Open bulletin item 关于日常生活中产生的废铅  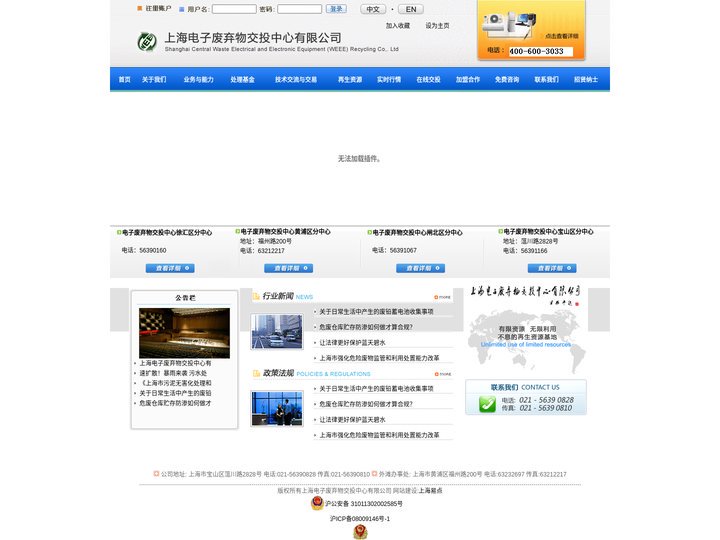(175, 393)
